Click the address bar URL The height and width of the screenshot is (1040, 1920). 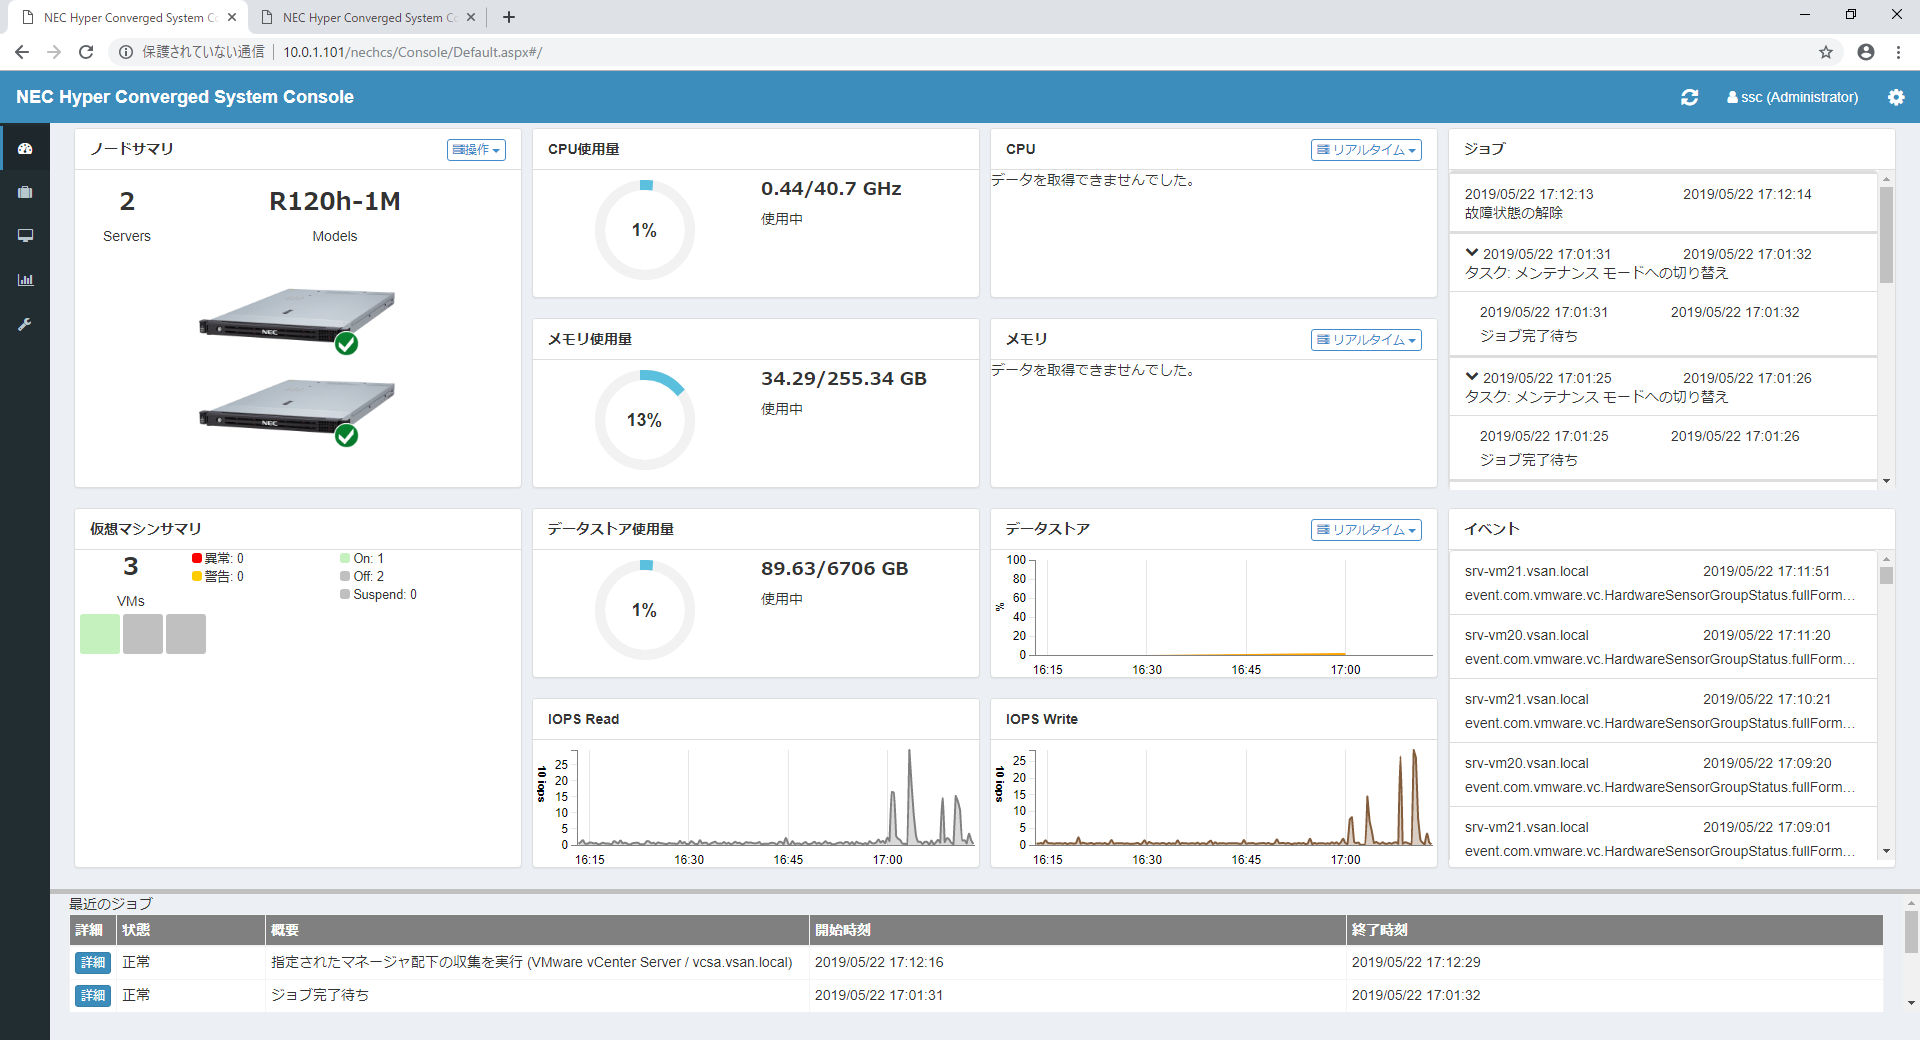[412, 52]
